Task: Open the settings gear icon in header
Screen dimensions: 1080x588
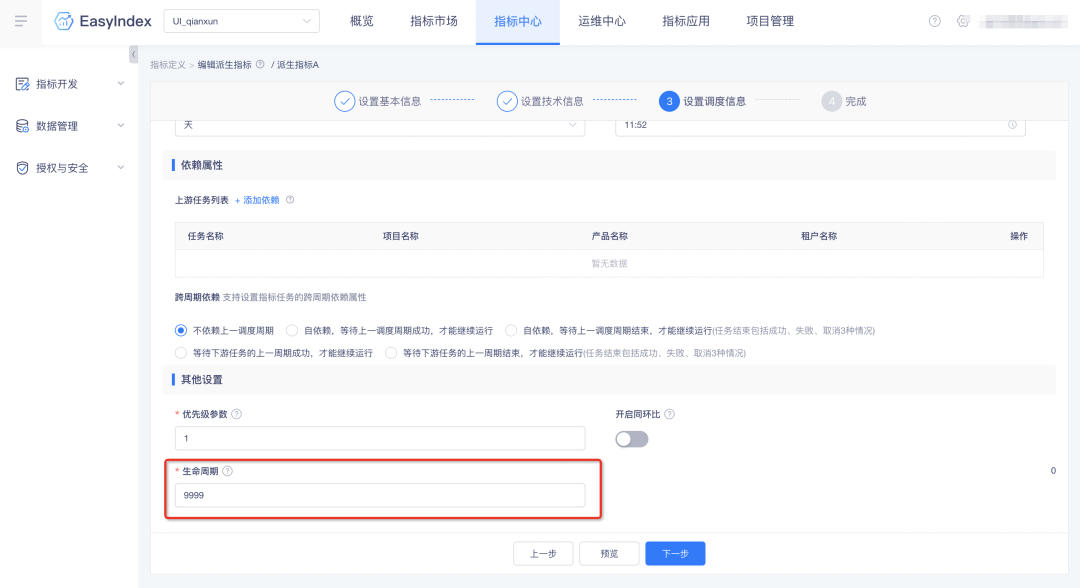Action: 963,21
